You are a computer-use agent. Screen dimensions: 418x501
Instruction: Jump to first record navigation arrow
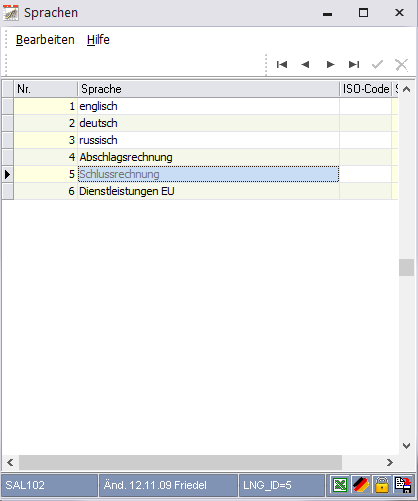coord(282,64)
